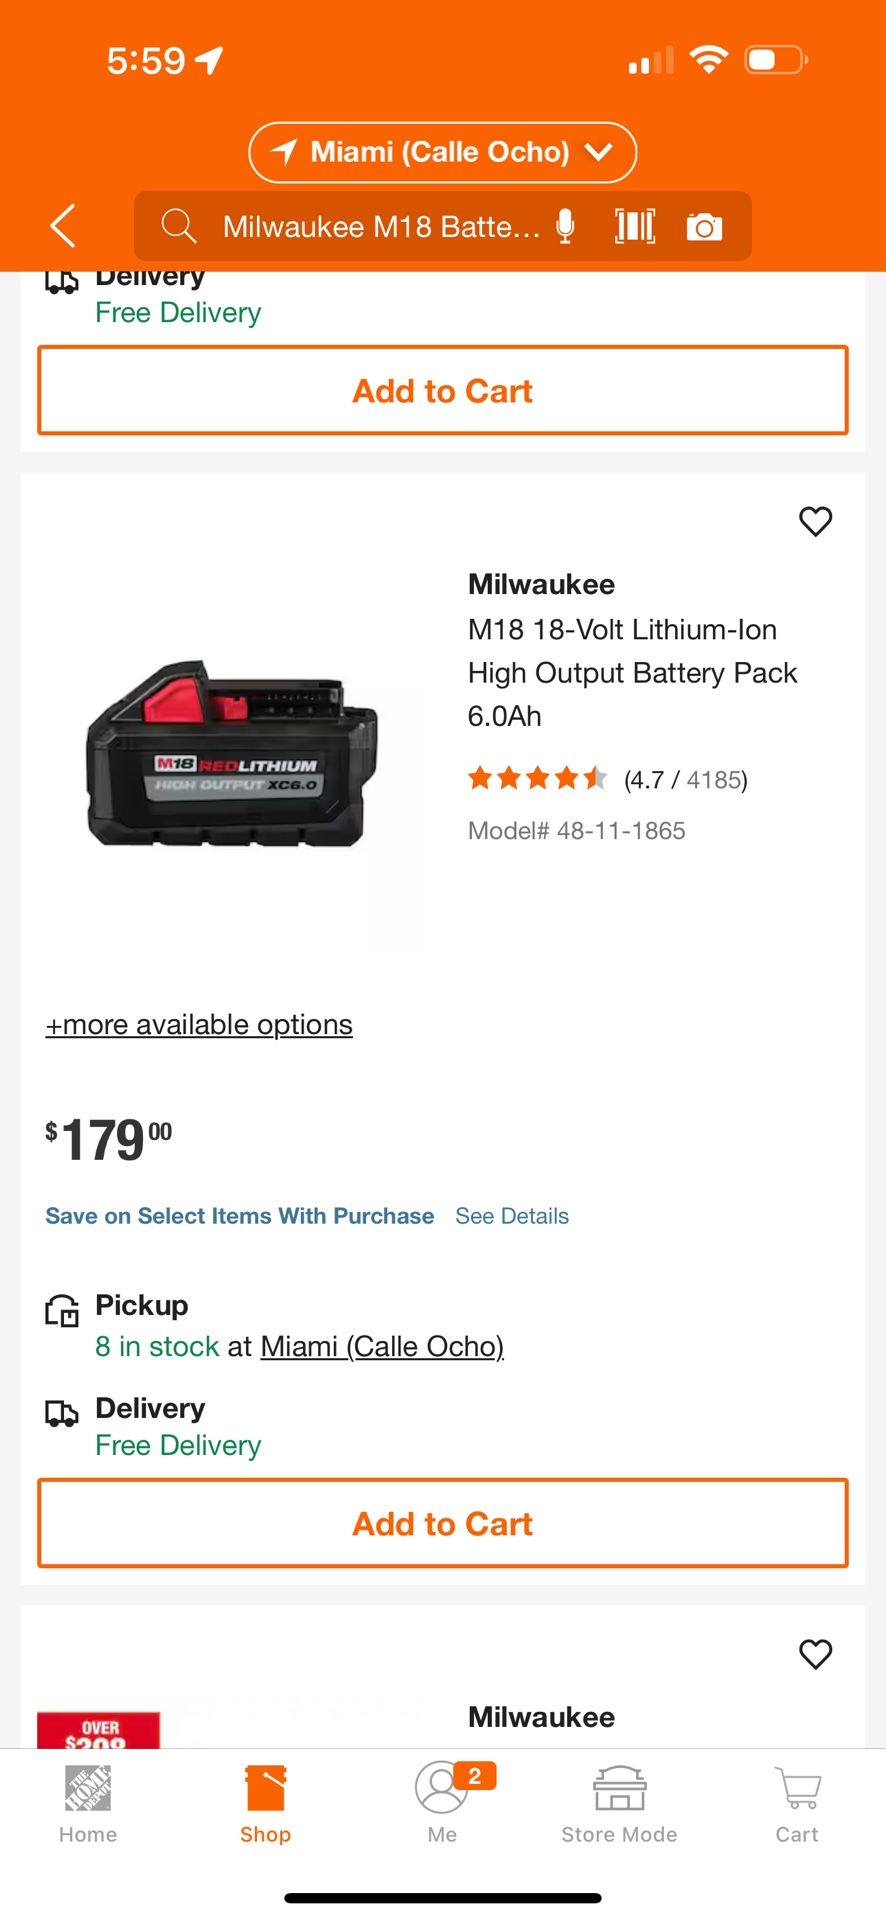Screen dimensions: 886x1920
Task: Open the Me account tab
Action: (442, 1803)
